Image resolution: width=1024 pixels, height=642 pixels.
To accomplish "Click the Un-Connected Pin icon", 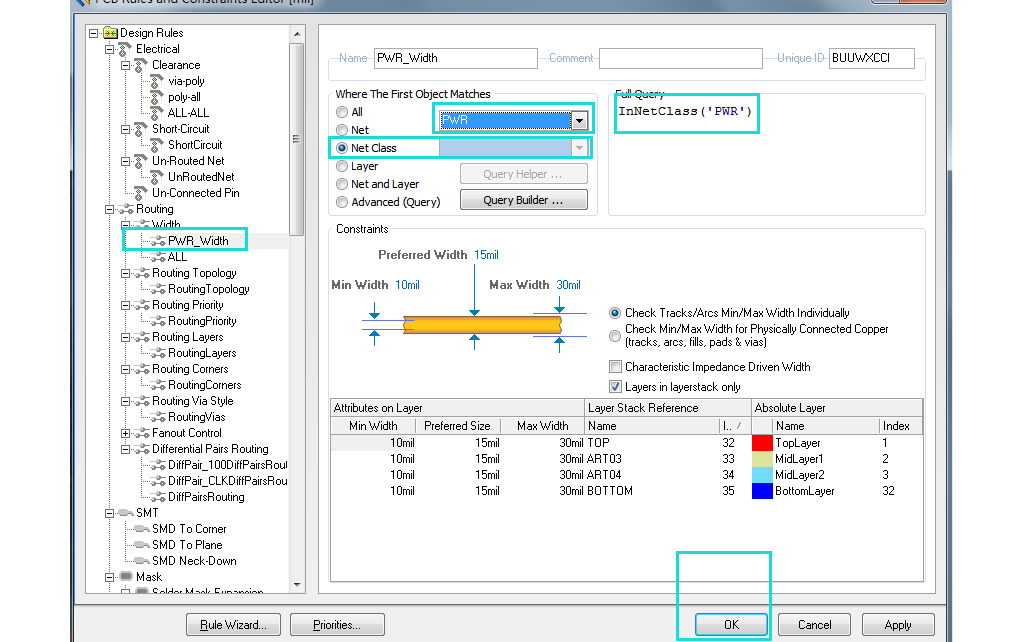I will [141, 193].
